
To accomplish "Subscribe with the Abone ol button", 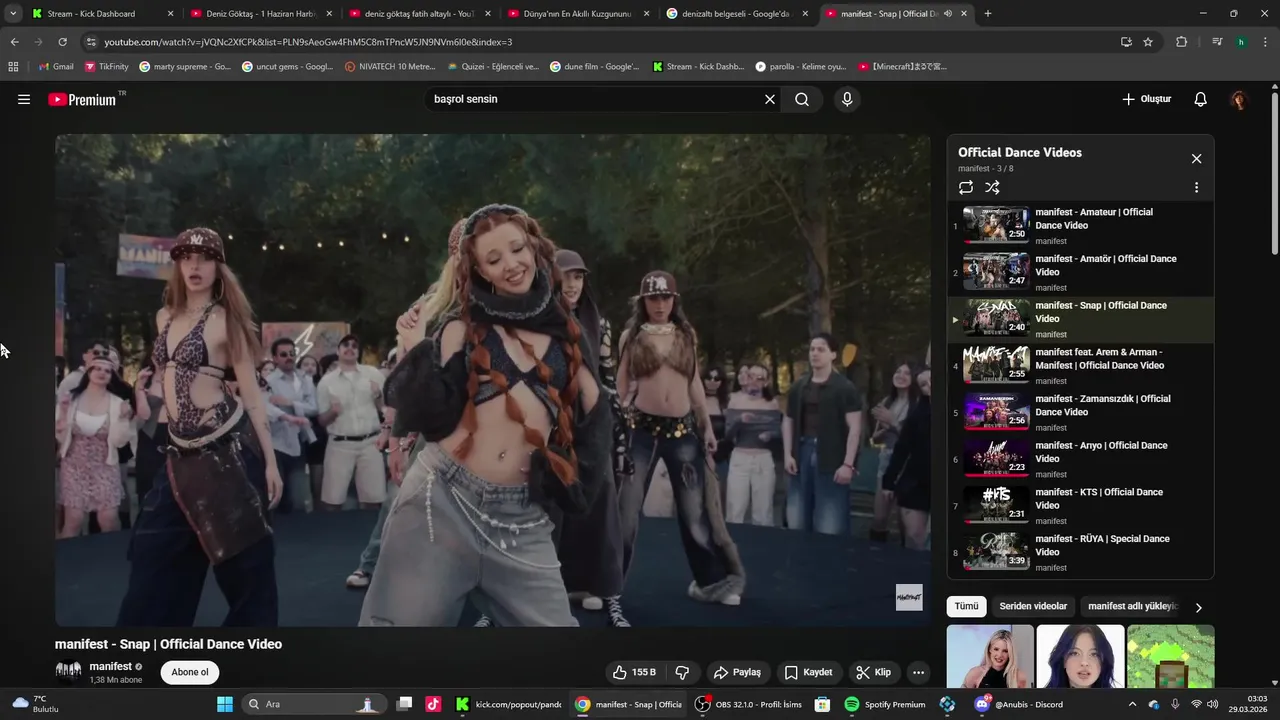I will coord(190,672).
